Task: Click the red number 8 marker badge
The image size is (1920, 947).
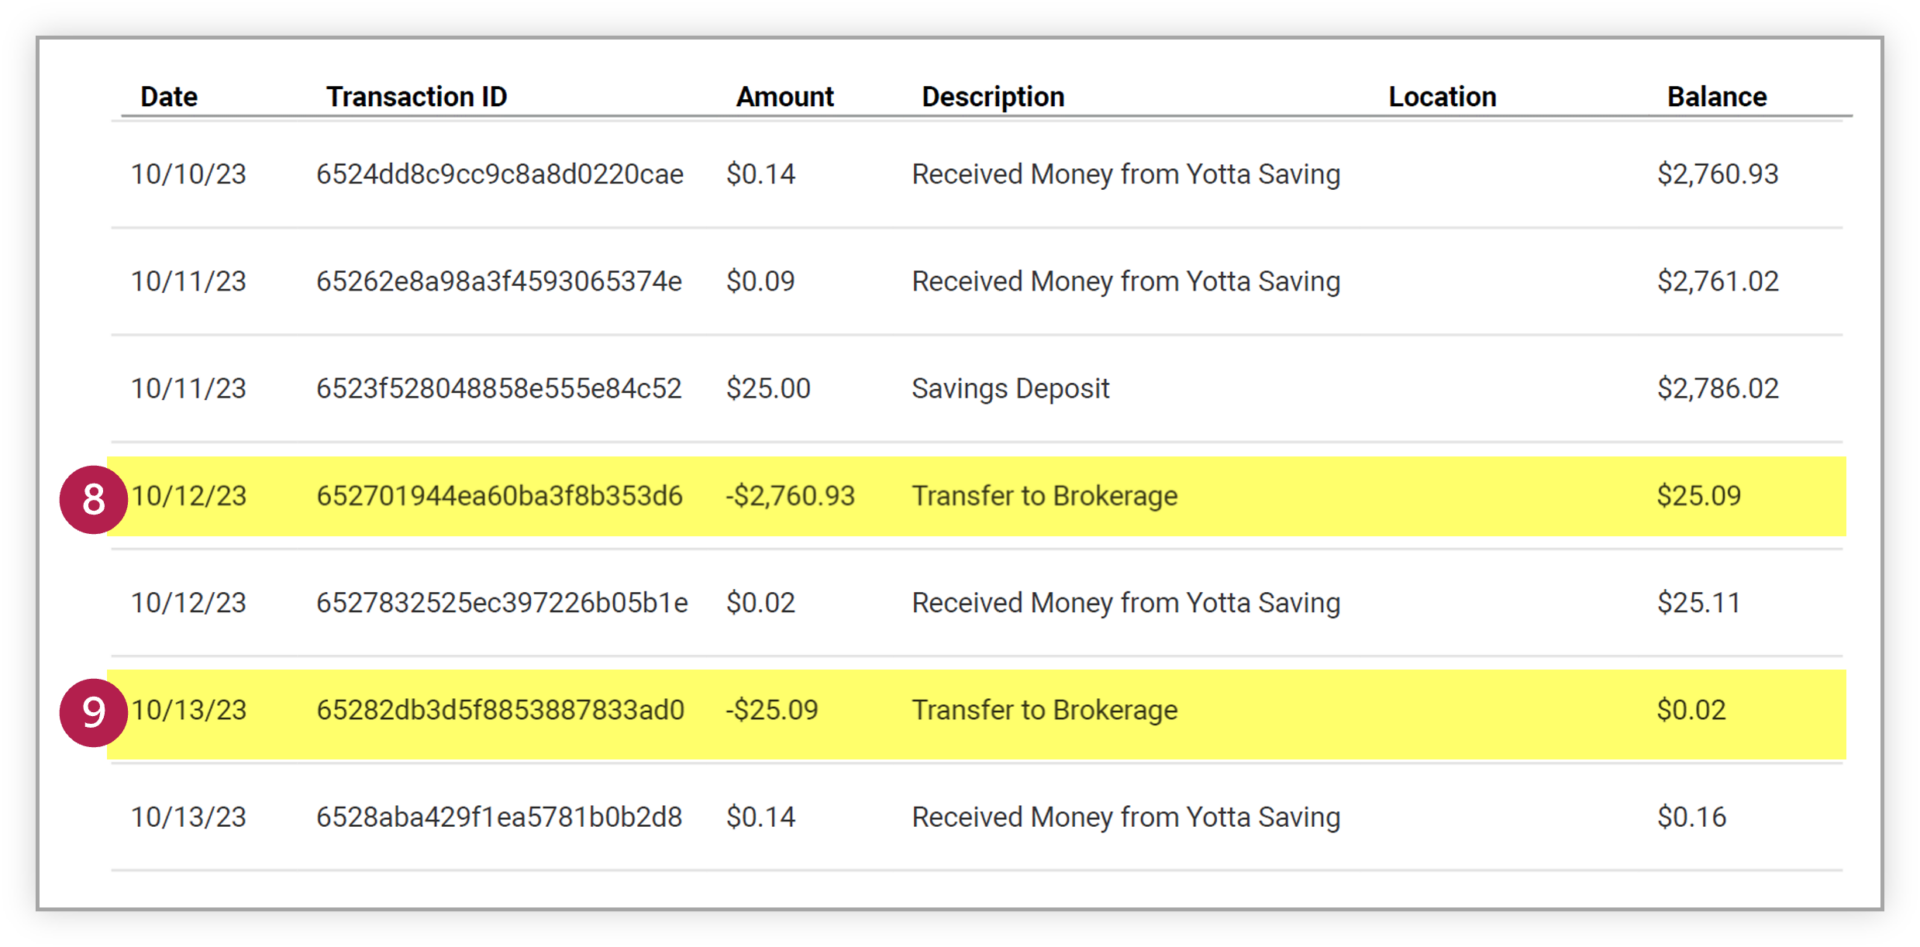Action: click(x=93, y=499)
